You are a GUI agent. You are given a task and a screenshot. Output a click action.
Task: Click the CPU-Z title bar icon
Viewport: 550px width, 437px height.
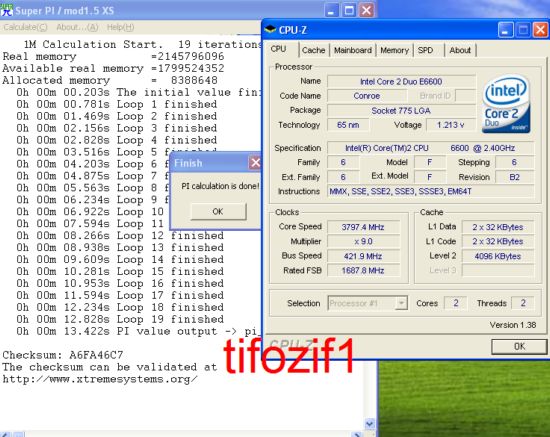[x=270, y=29]
